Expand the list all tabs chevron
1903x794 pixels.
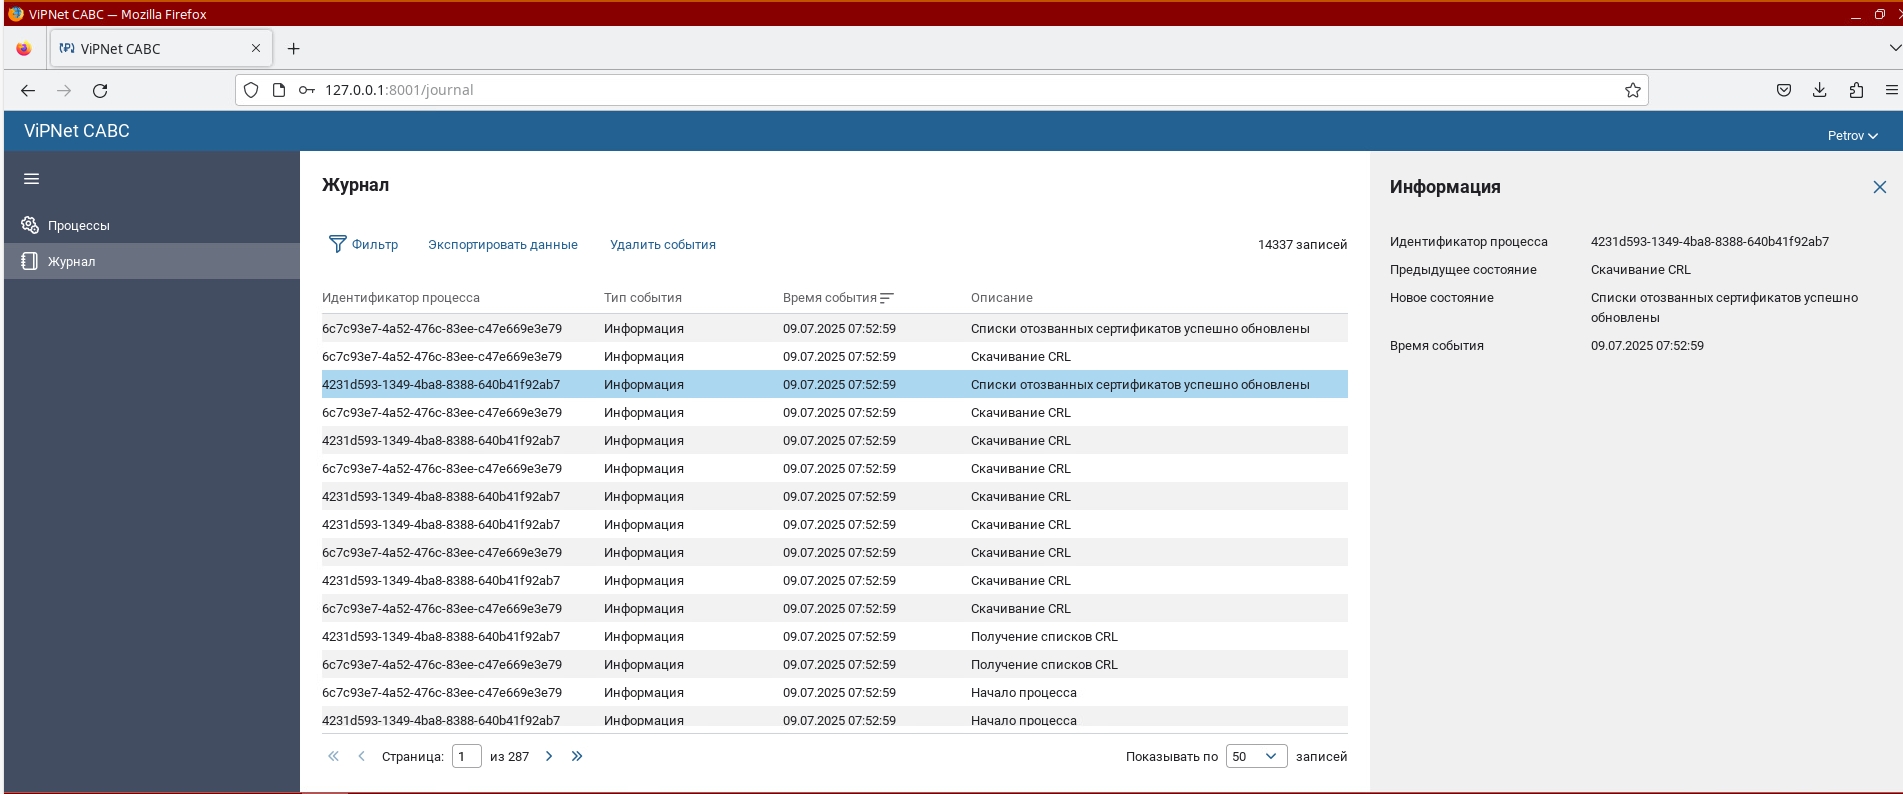pos(1893,48)
